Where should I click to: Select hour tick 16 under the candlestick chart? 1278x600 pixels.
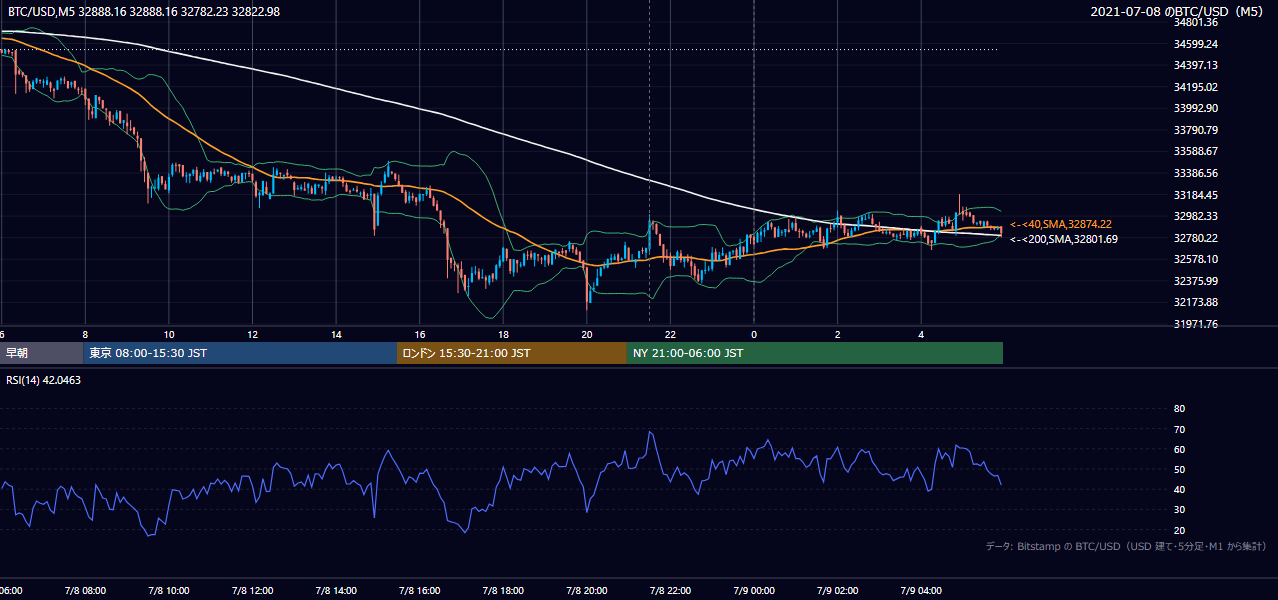tap(420, 335)
